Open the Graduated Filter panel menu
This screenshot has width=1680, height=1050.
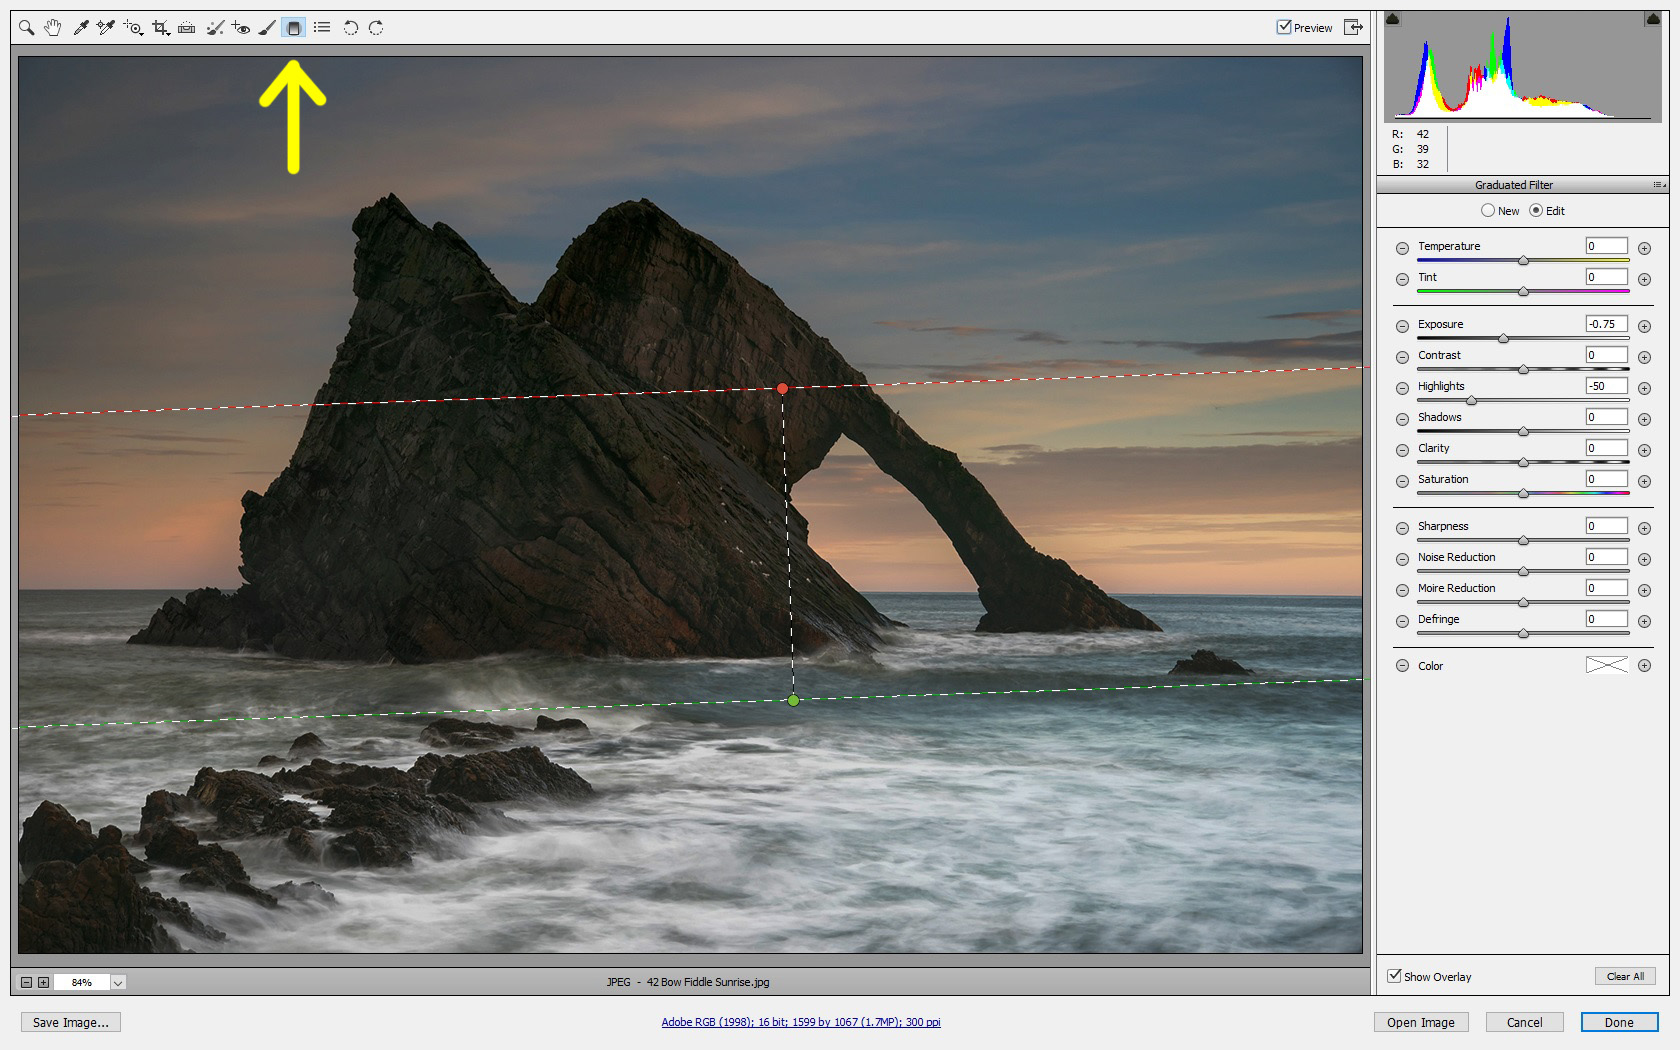point(1659,185)
